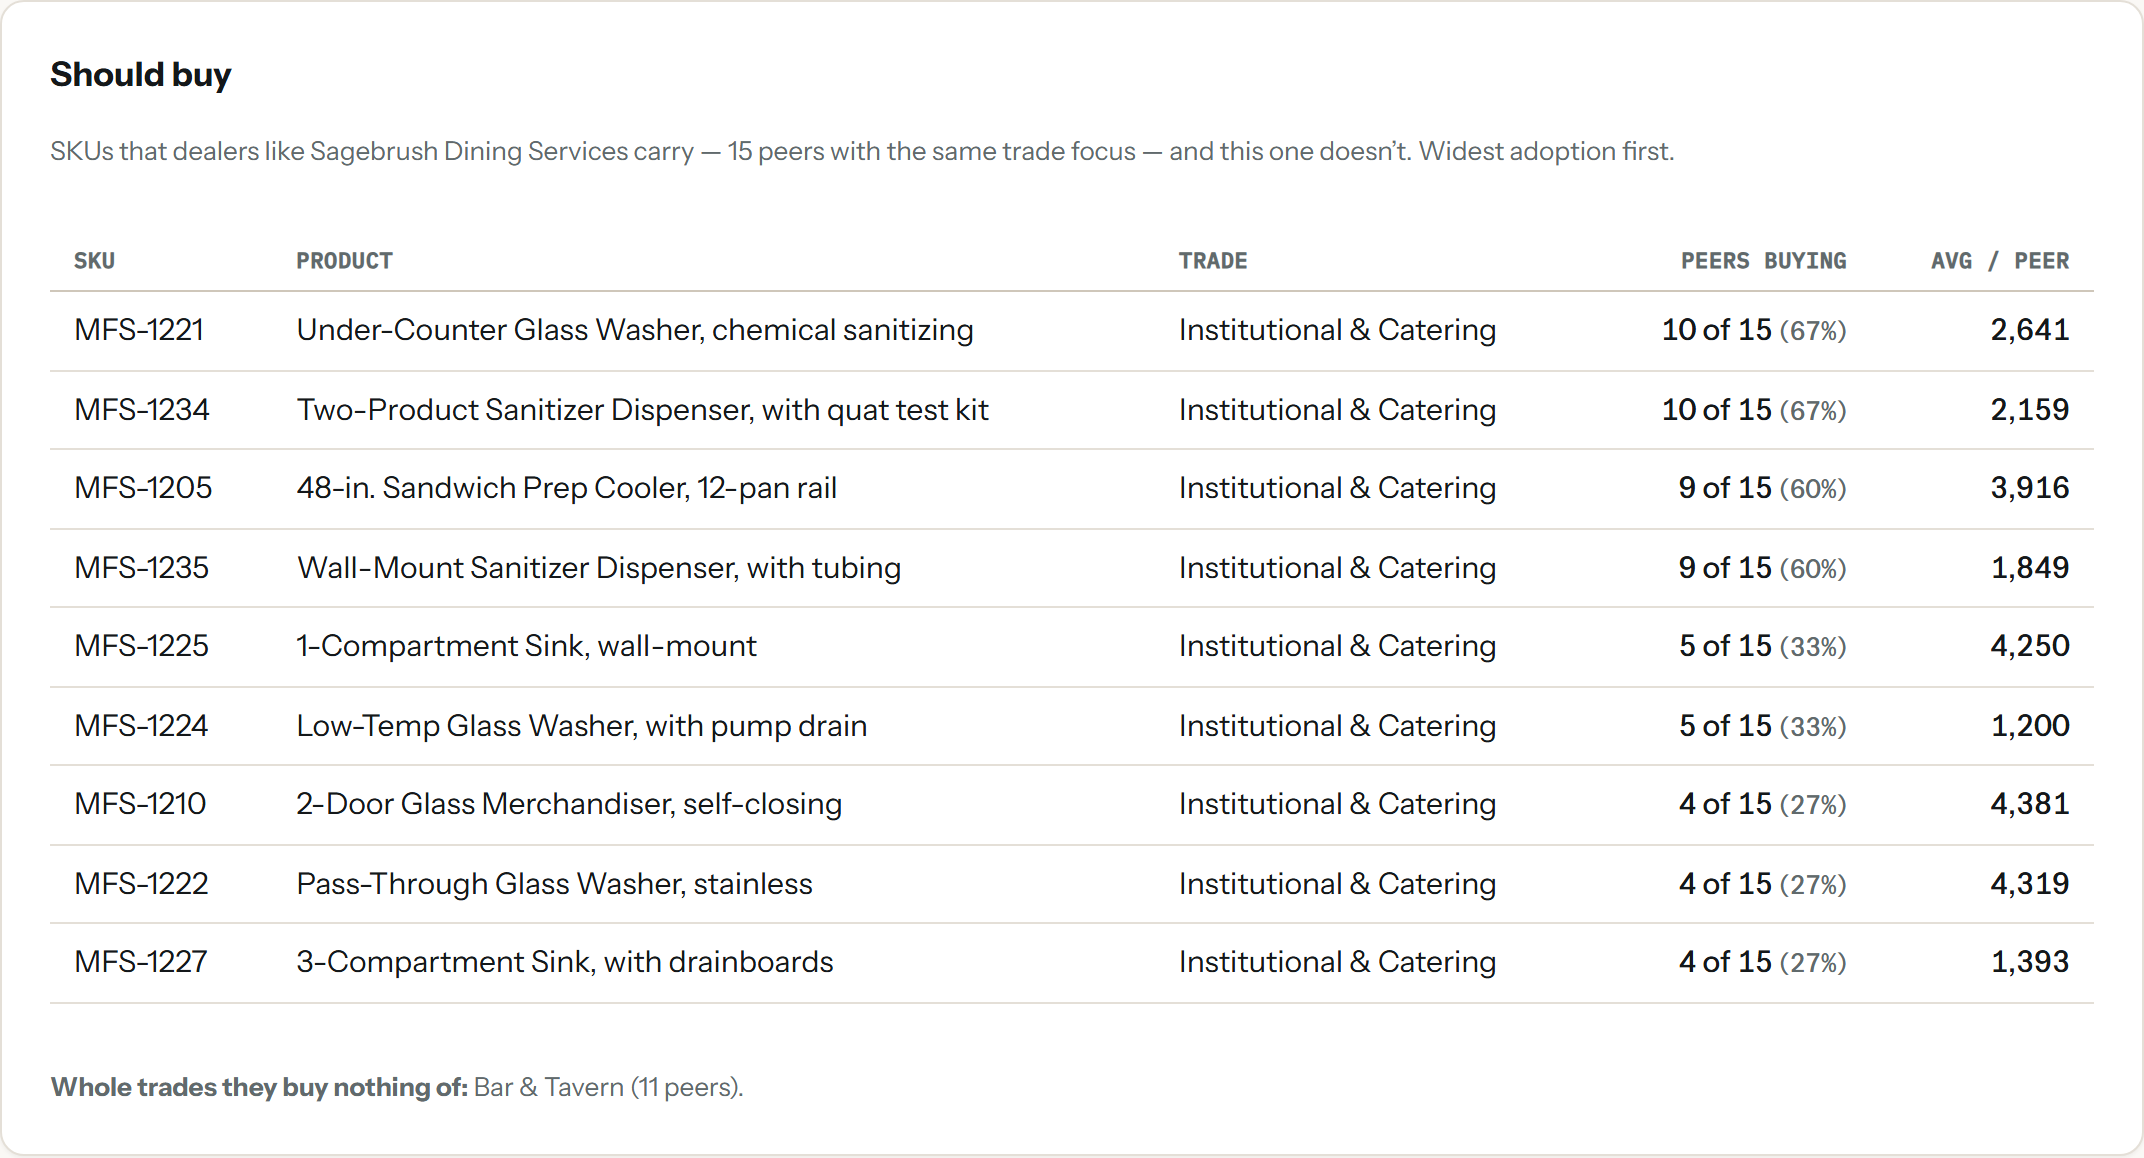The width and height of the screenshot is (2144, 1158).
Task: Click SKU MFS-1235
Action: point(142,568)
